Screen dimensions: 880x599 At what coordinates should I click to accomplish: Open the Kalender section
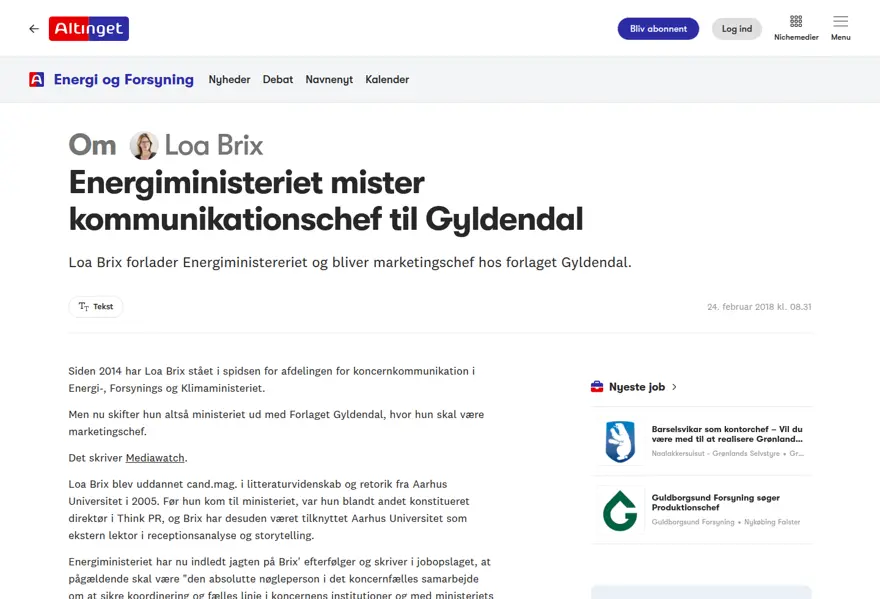[x=387, y=79]
